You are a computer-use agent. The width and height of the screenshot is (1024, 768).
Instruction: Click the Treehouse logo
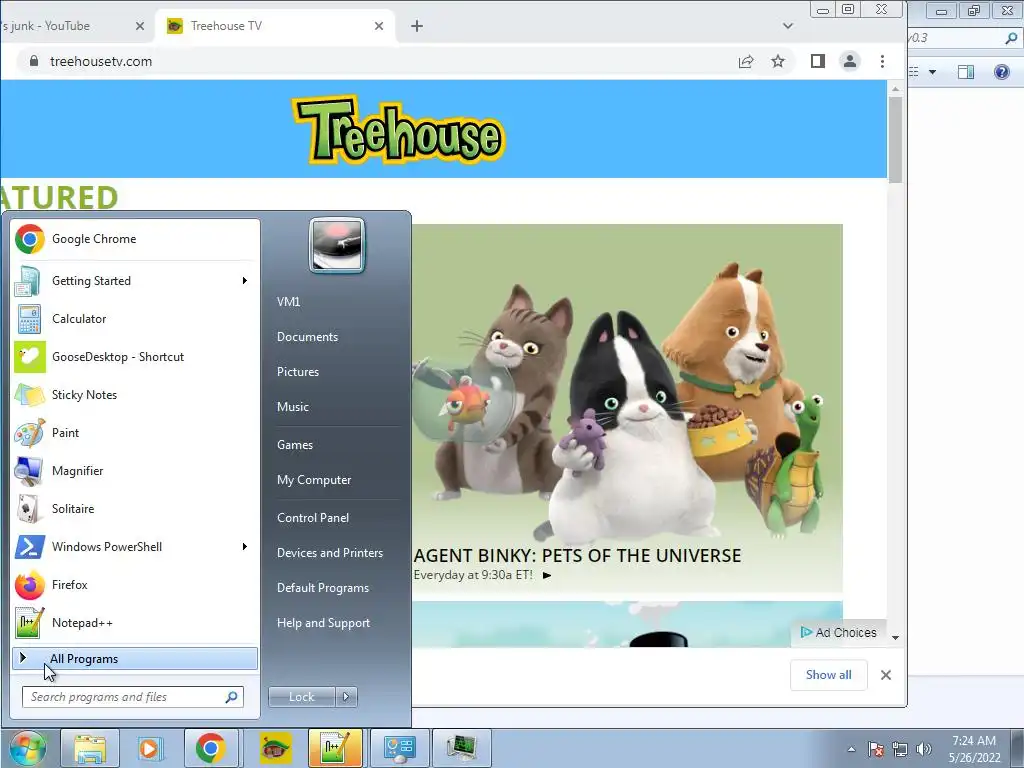point(398,129)
